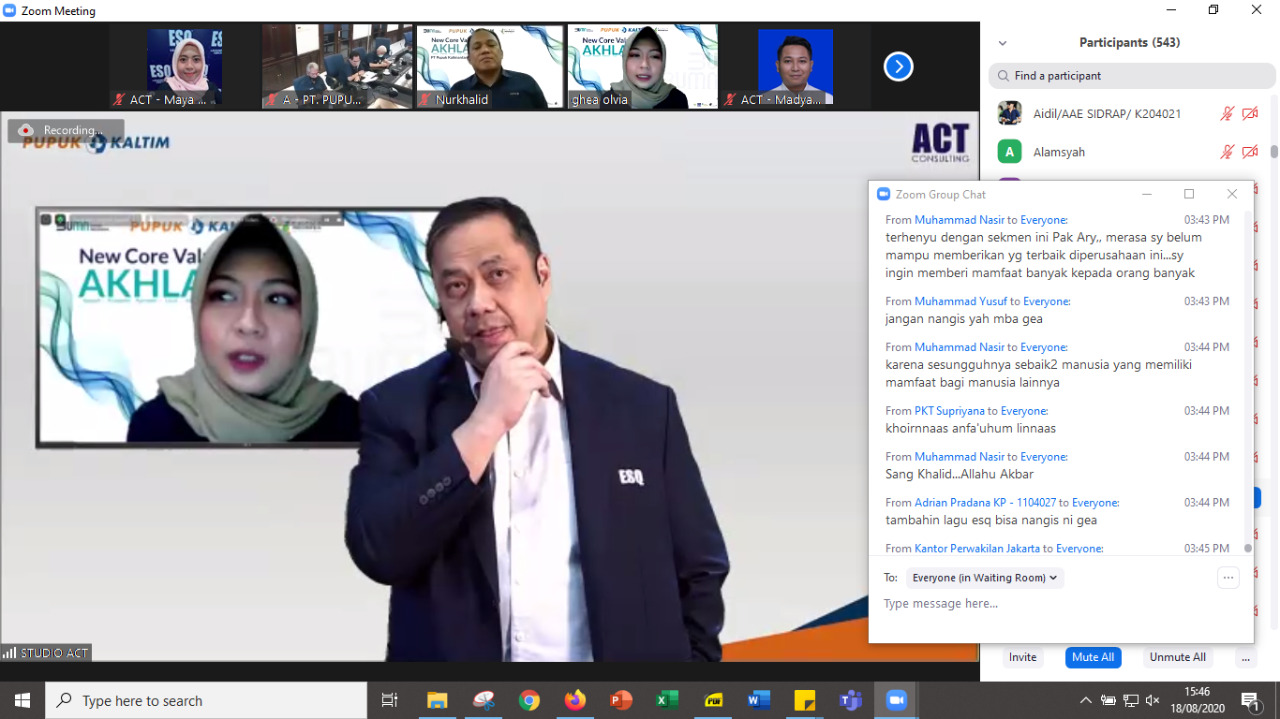Image resolution: width=1280 pixels, height=719 pixels.
Task: Open Microsoft Teams from the taskbar
Action: [850, 700]
